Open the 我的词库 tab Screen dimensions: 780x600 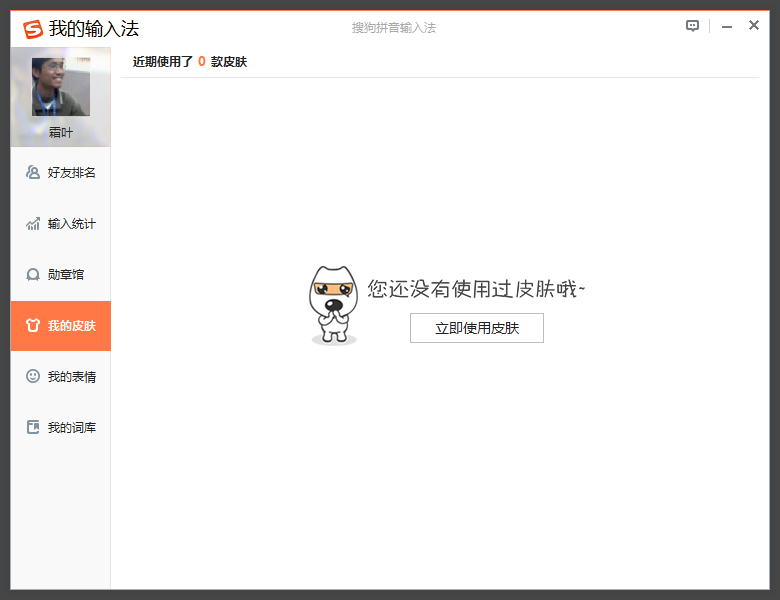pyautogui.click(x=61, y=427)
